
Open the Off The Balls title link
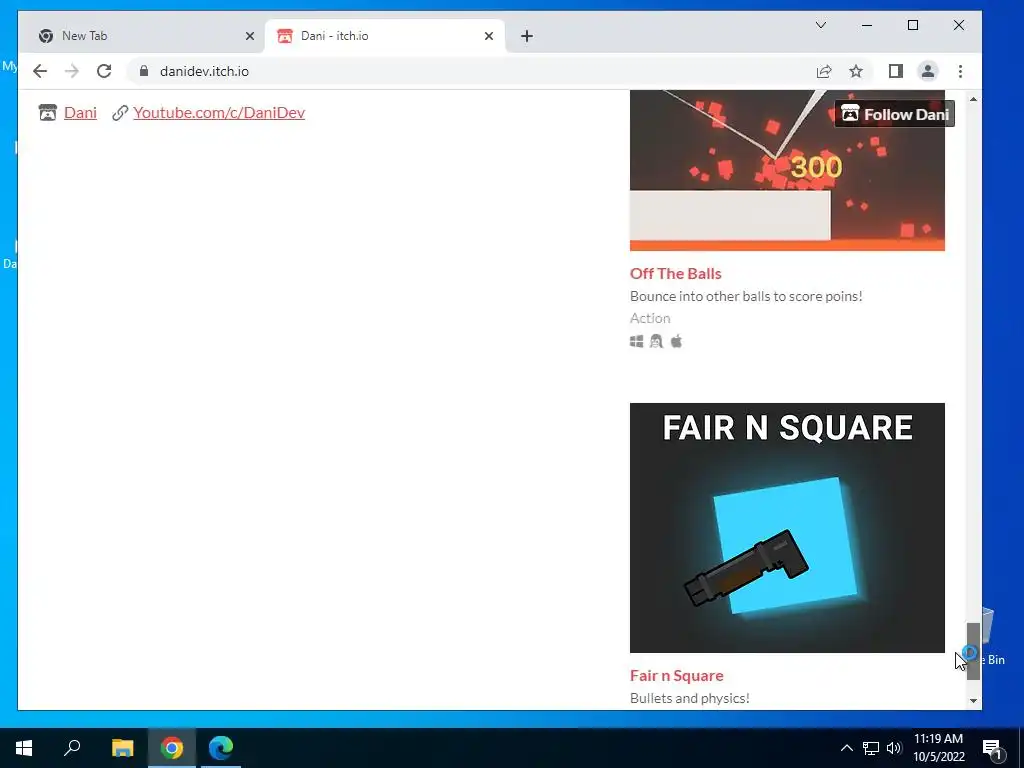pyautogui.click(x=676, y=274)
